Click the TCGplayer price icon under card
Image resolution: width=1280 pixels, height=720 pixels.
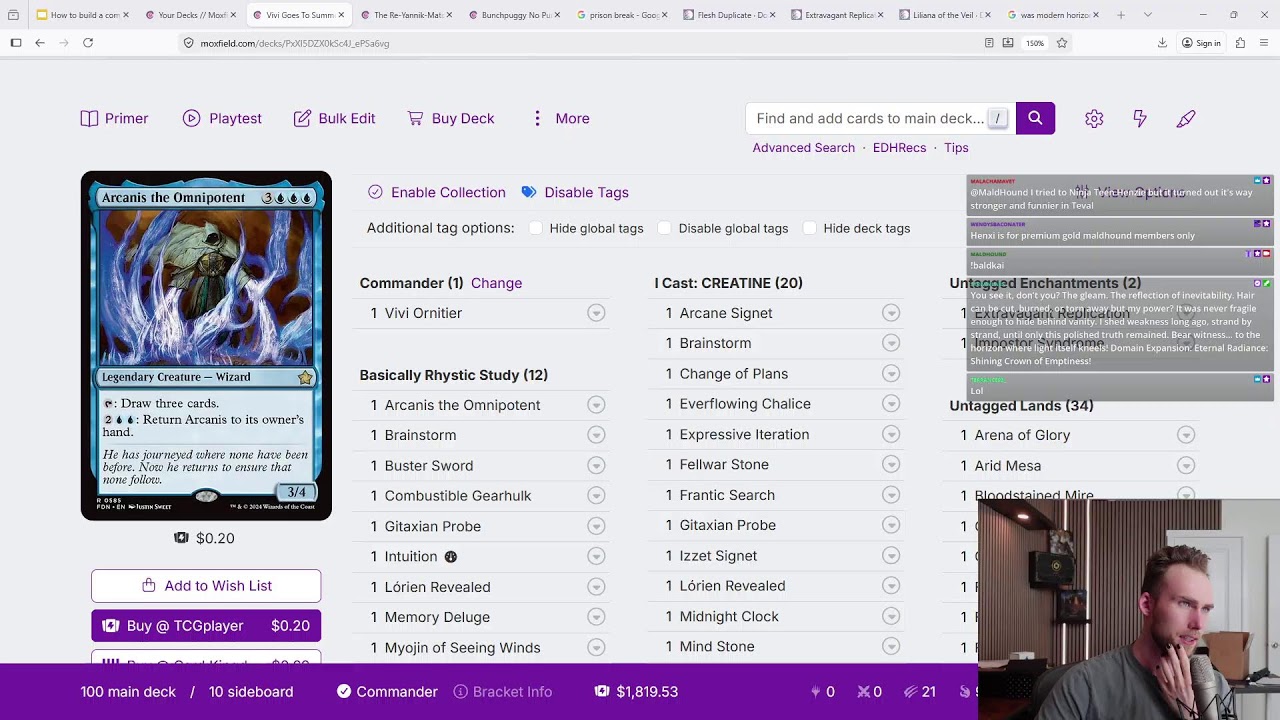[181, 538]
